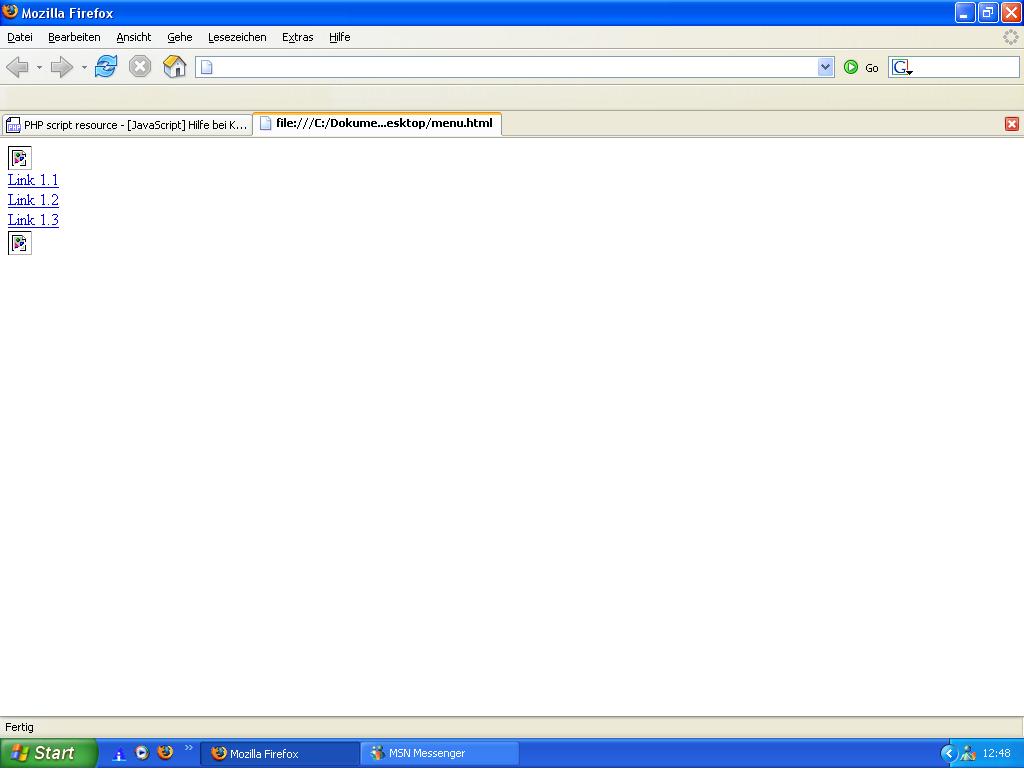Click the first broken image above Link 1.1

point(20,158)
